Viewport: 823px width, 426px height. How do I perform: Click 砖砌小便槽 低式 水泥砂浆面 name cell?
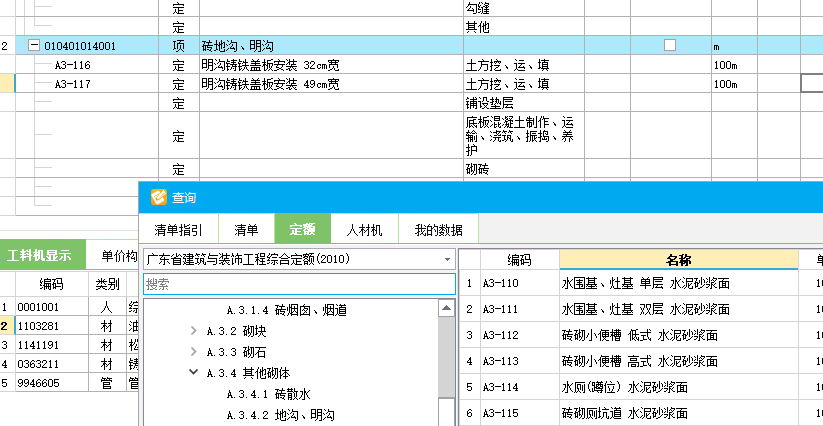pos(679,335)
